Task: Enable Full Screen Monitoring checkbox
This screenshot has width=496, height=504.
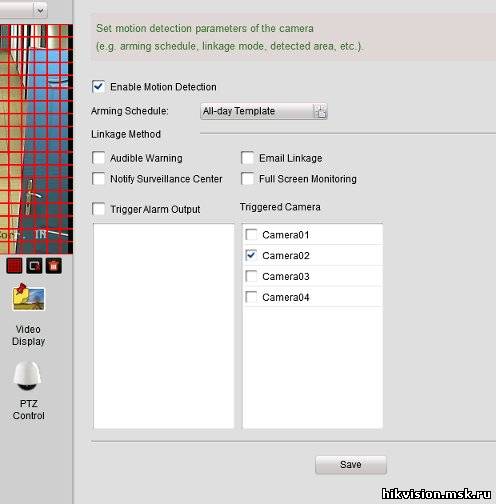Action: coord(248,179)
